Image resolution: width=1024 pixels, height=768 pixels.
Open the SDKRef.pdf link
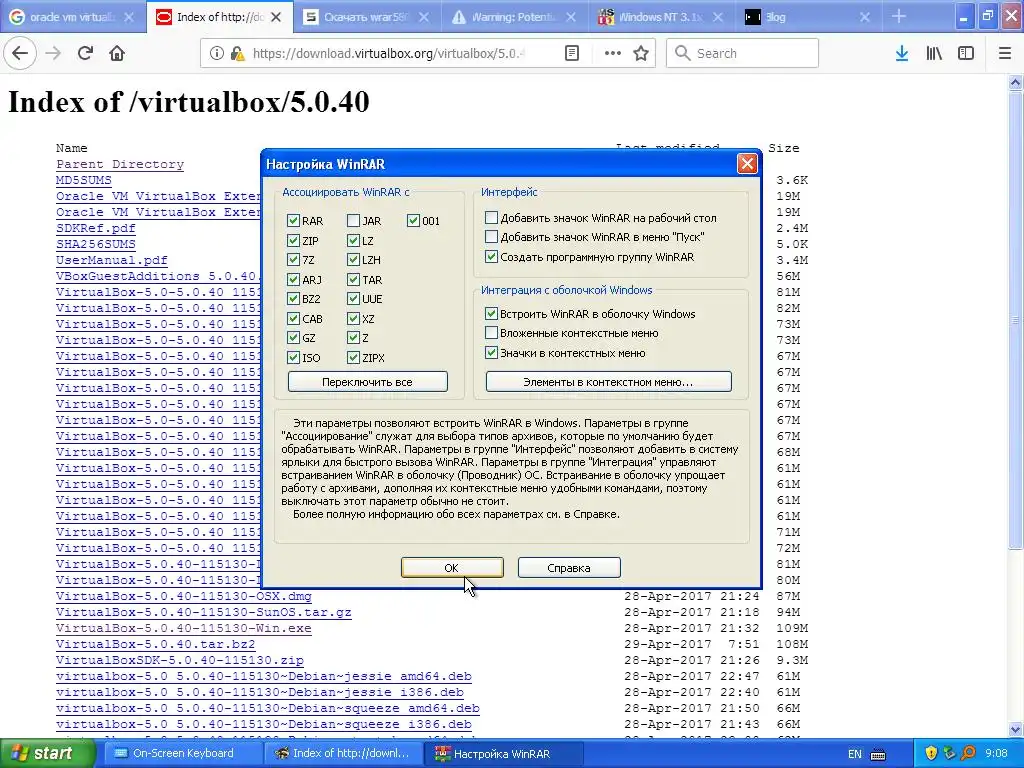(96, 229)
